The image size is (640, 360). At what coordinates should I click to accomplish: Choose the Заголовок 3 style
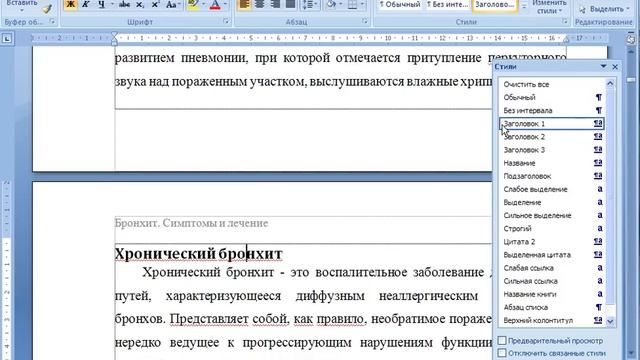551,150
